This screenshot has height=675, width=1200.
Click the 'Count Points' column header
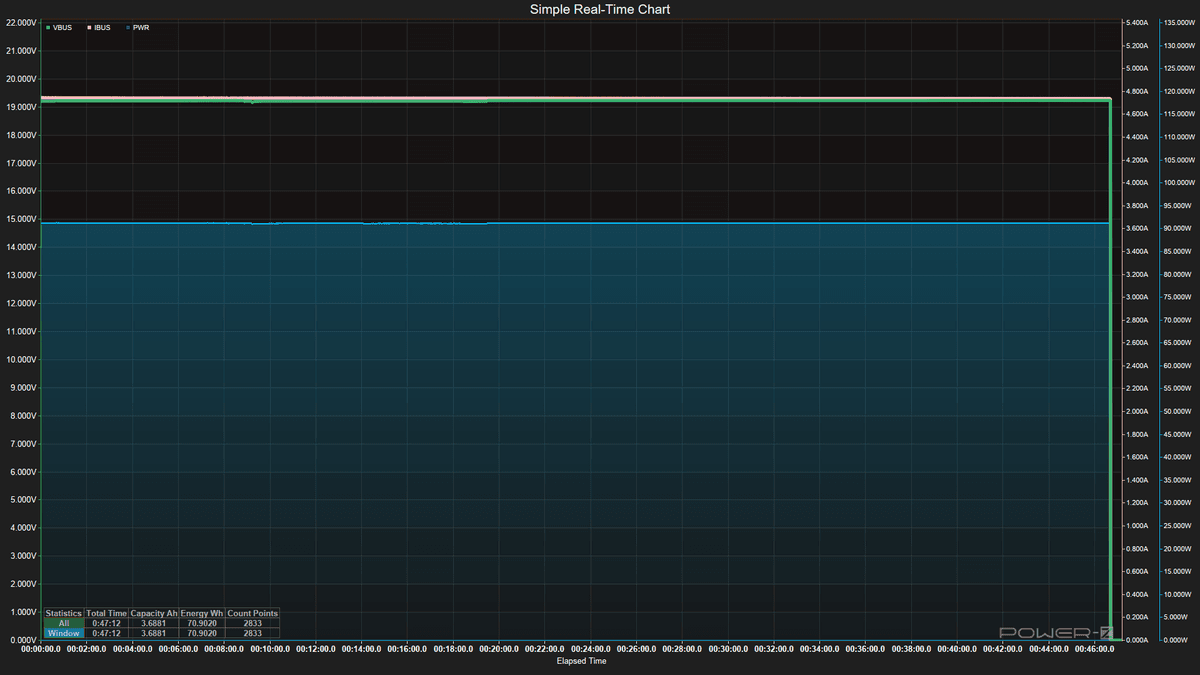(x=252, y=613)
